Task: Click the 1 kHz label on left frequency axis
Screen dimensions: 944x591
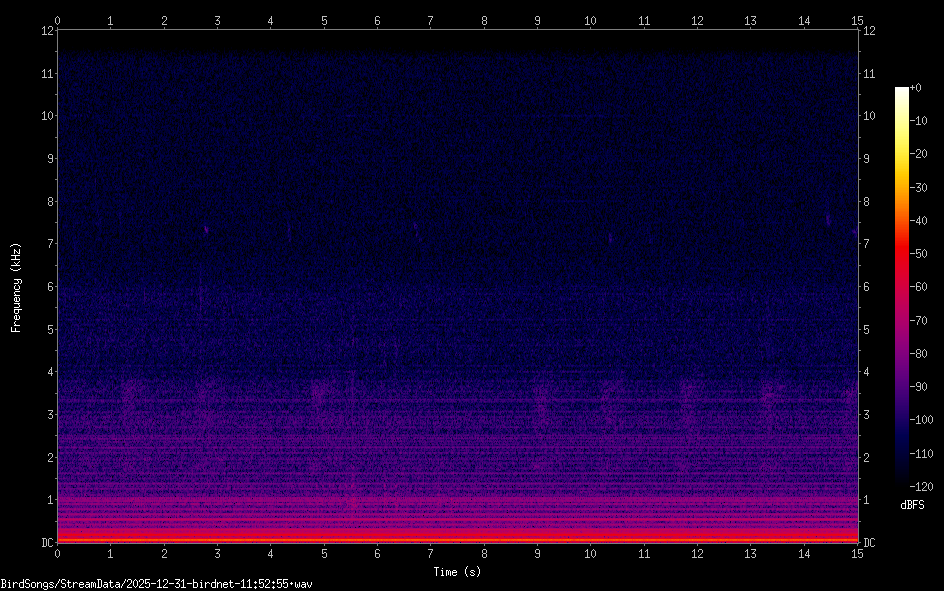Action: [x=49, y=500]
